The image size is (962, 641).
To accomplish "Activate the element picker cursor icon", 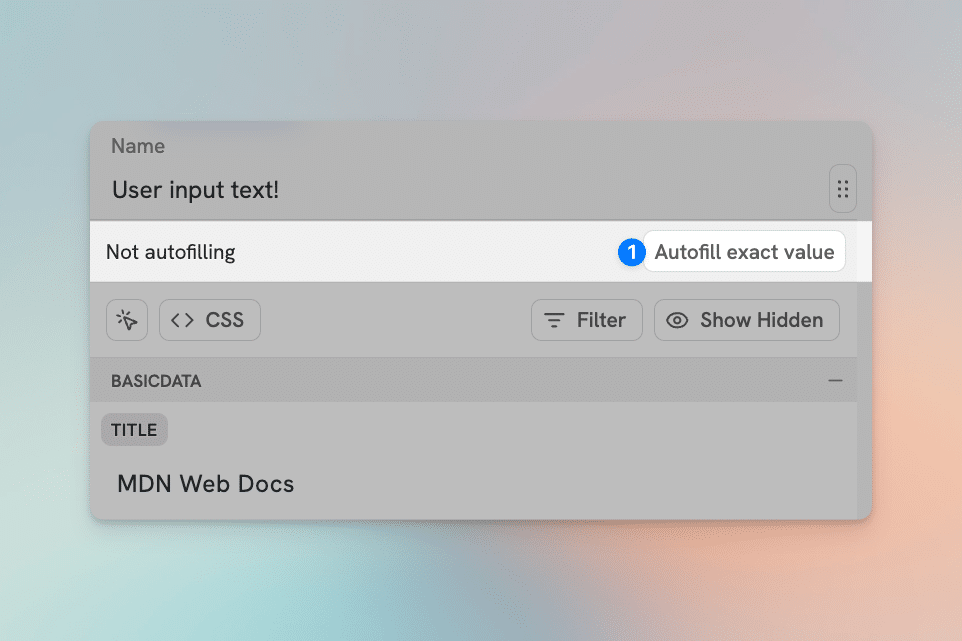I will [x=127, y=320].
